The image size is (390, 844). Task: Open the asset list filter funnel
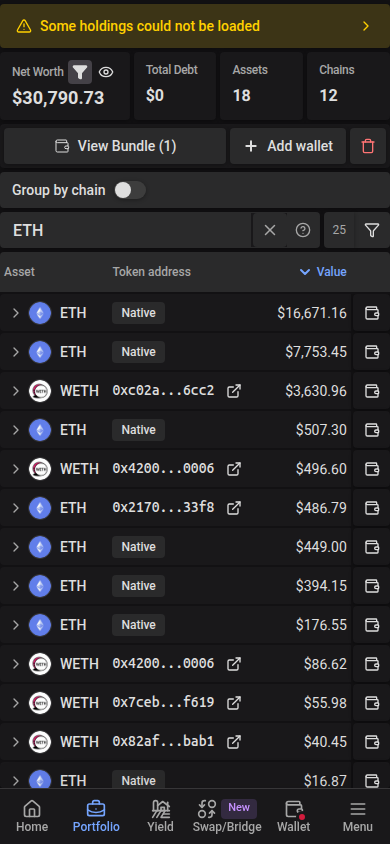372,230
